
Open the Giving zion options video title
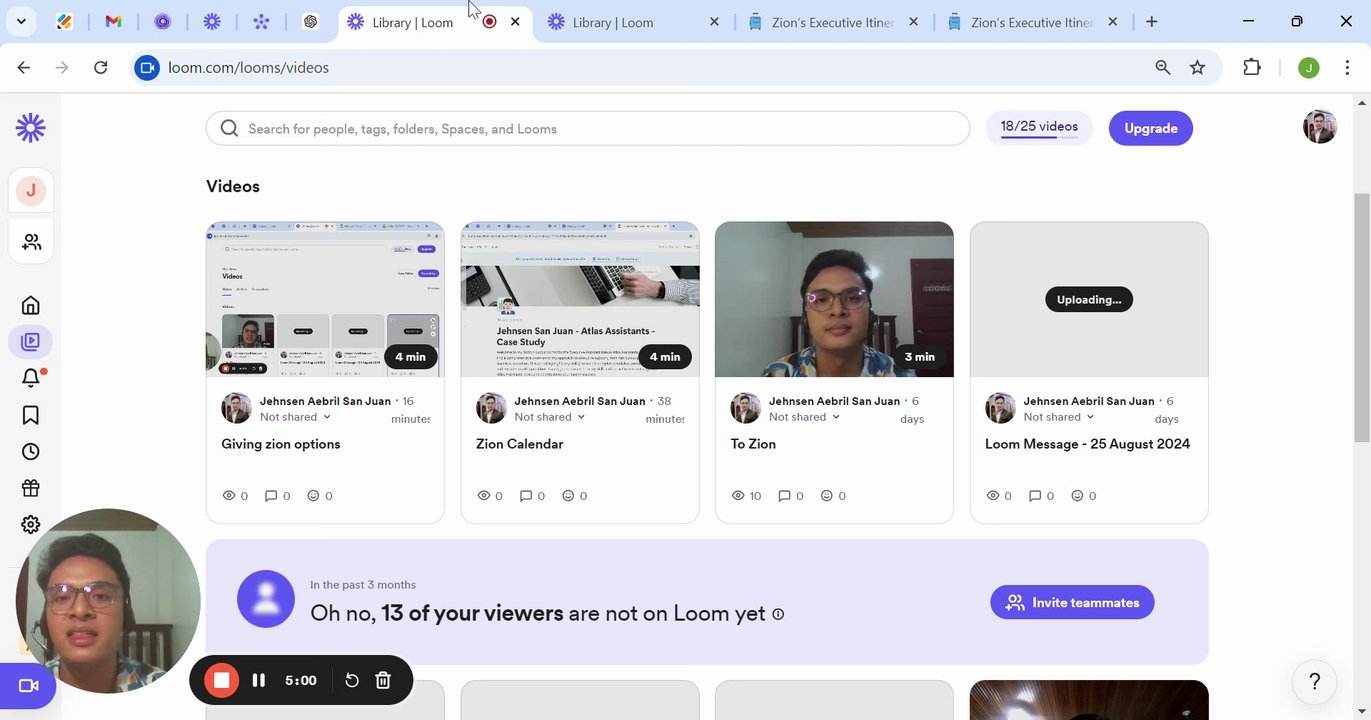click(281, 444)
